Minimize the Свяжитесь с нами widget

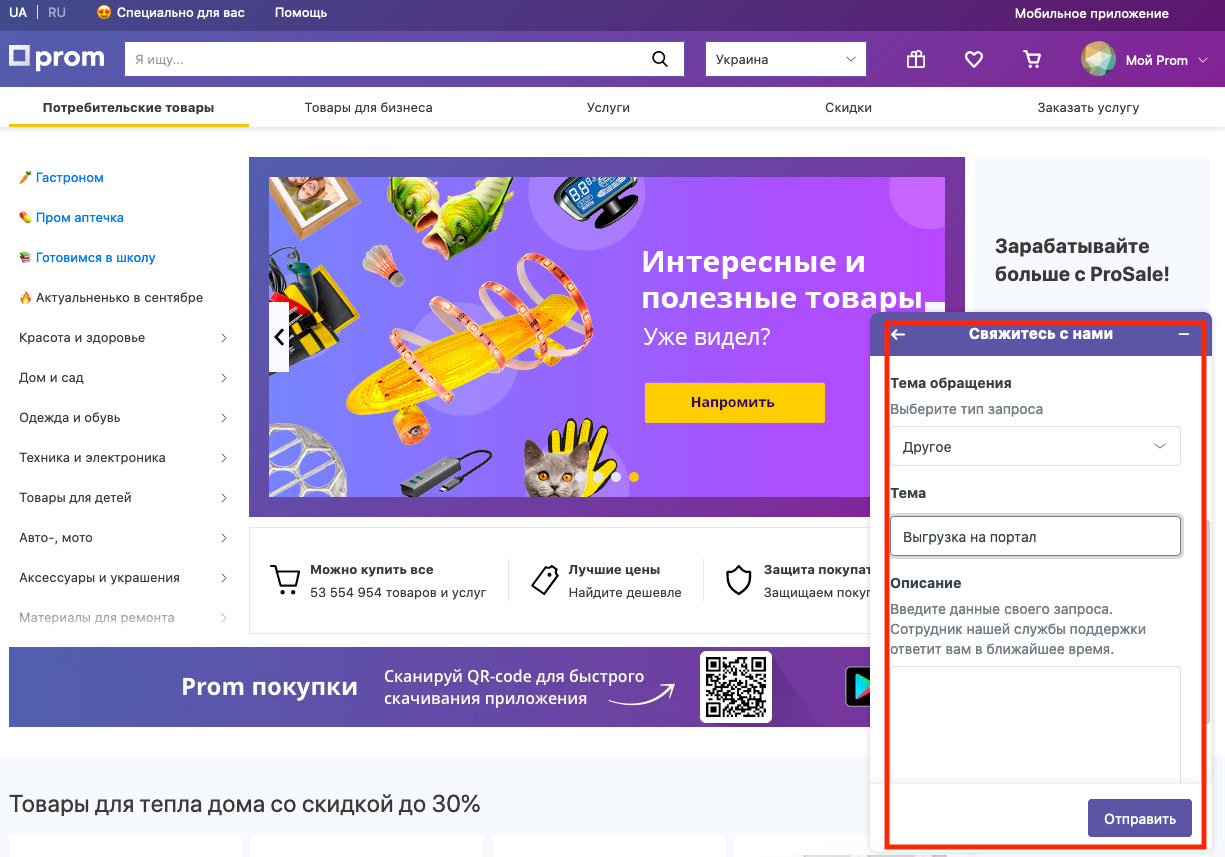(x=1184, y=334)
